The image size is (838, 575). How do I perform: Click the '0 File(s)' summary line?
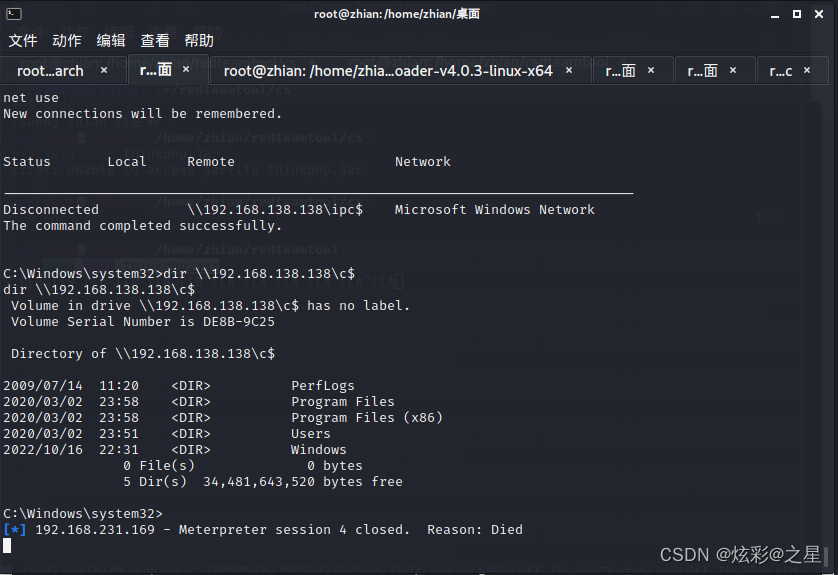(x=159, y=466)
